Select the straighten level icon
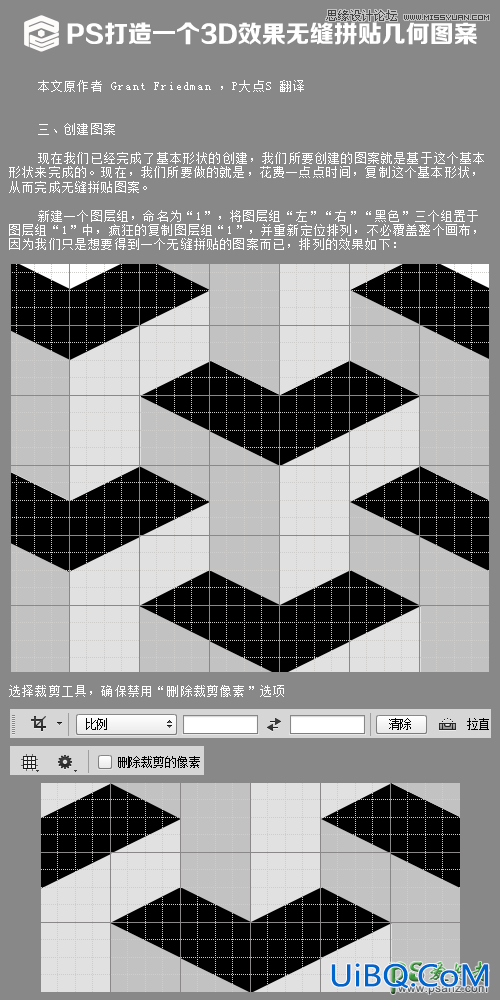Screen dimensions: 500x1000 [x=448, y=724]
